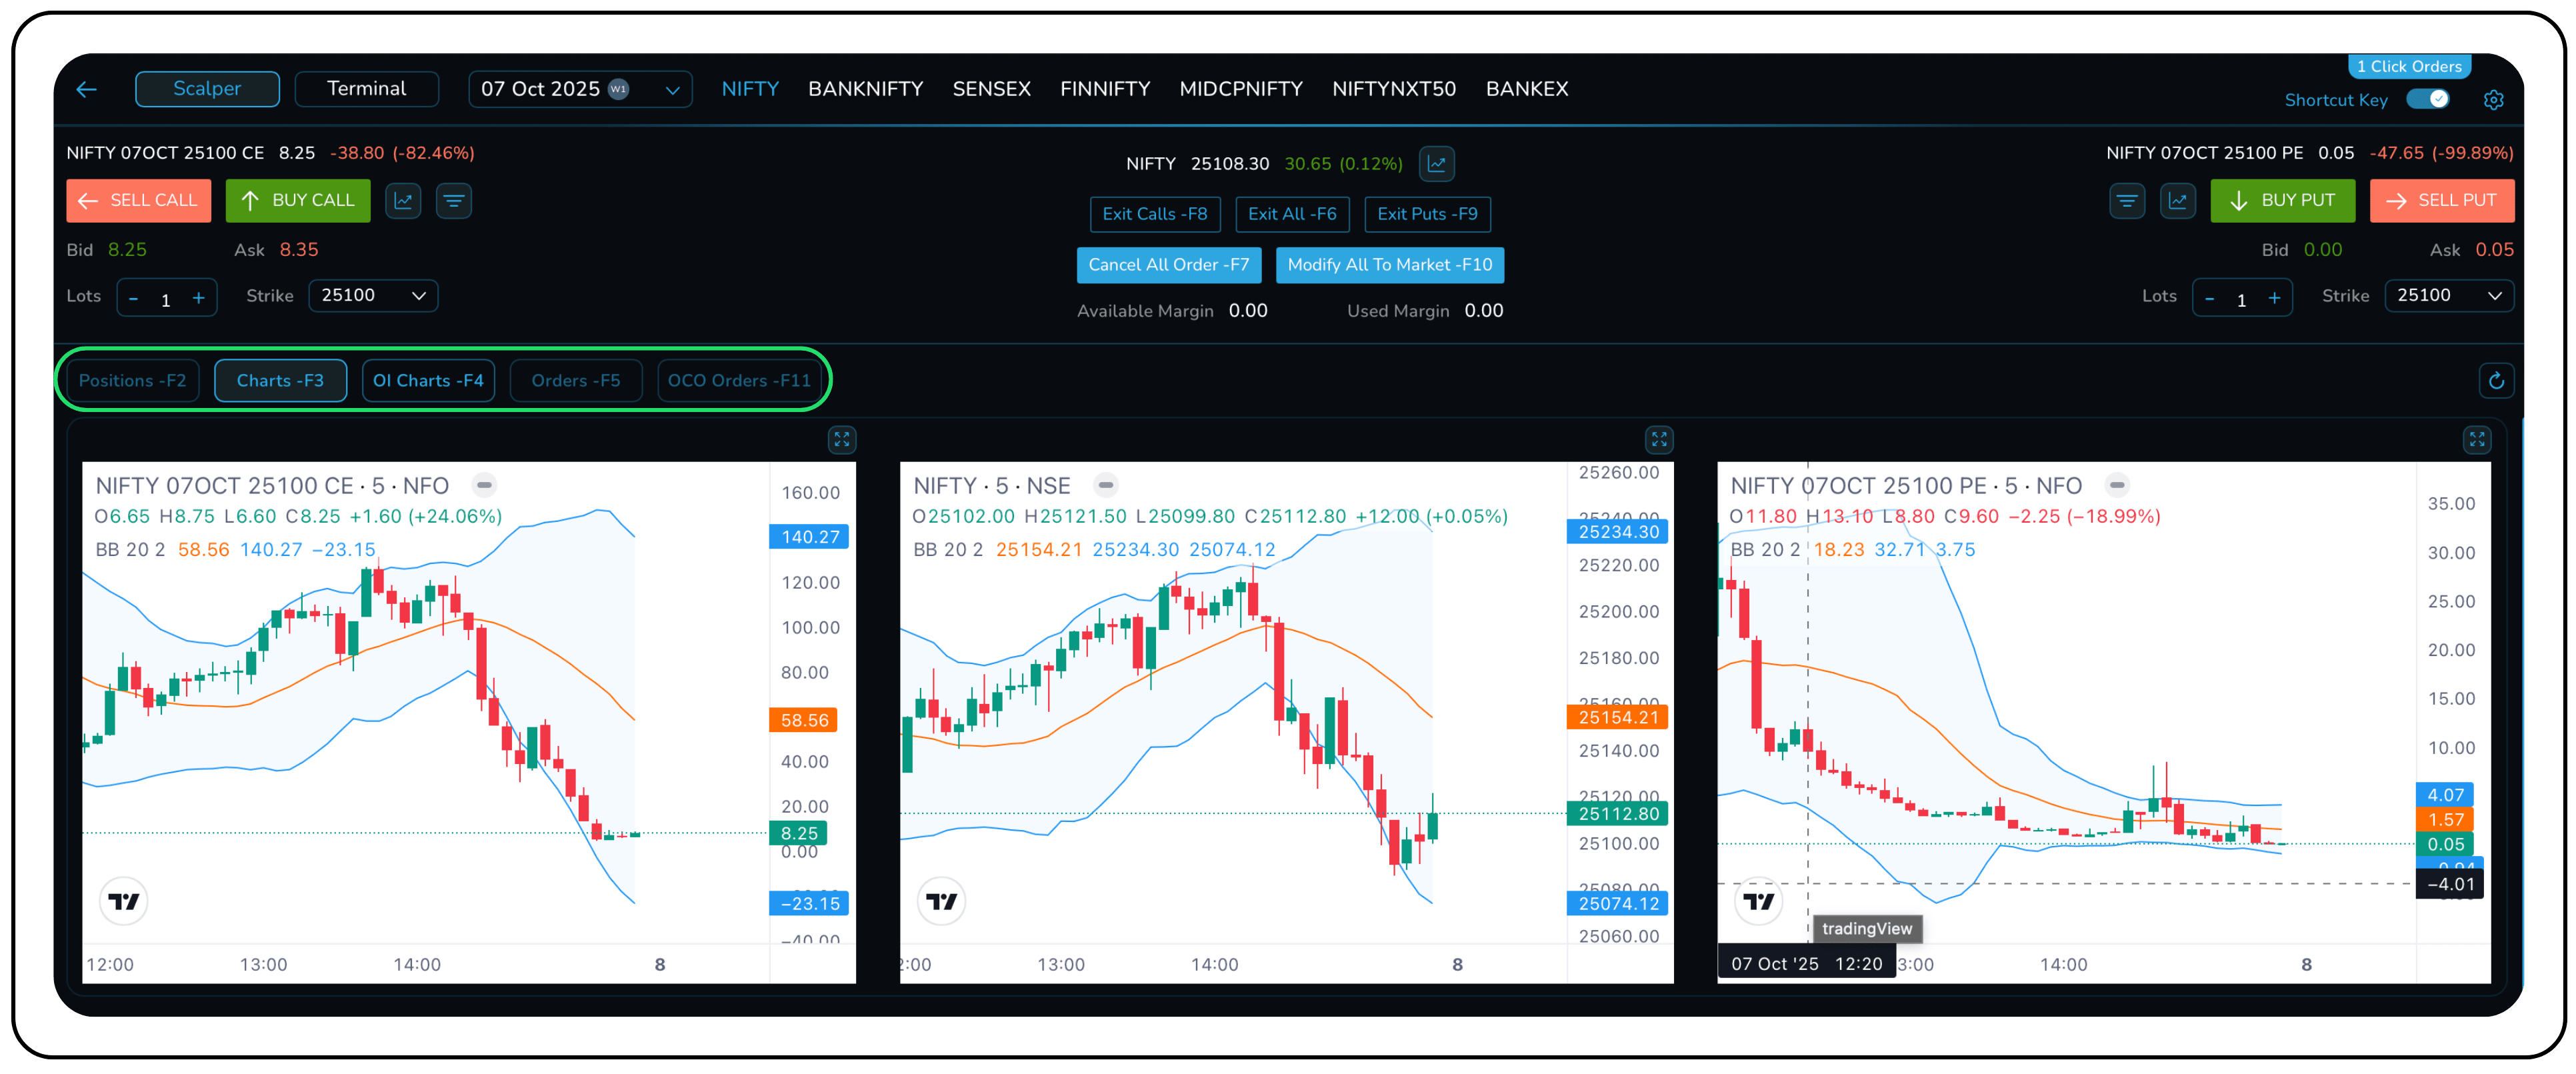Expand the NIFTY 5 NSE chart fullscreen

[x=1658, y=439]
